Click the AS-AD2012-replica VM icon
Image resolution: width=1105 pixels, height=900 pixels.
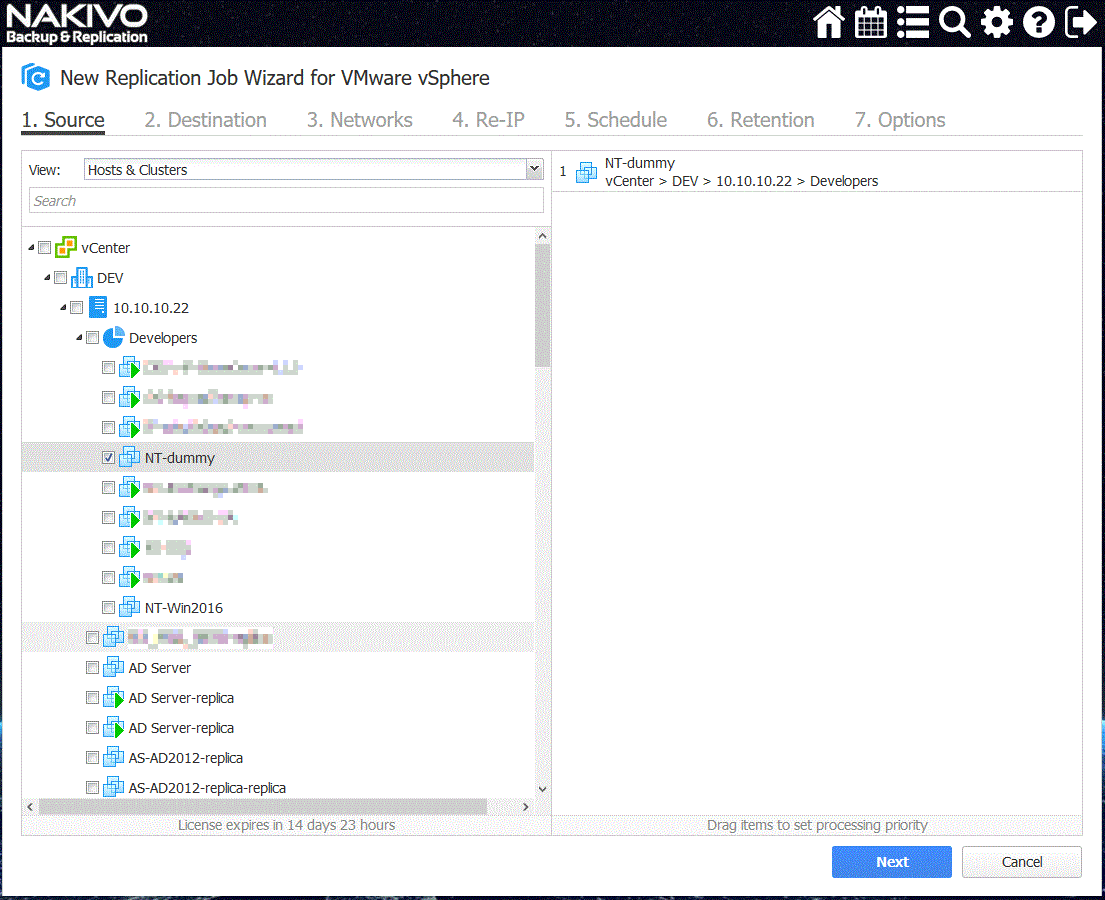click(113, 758)
